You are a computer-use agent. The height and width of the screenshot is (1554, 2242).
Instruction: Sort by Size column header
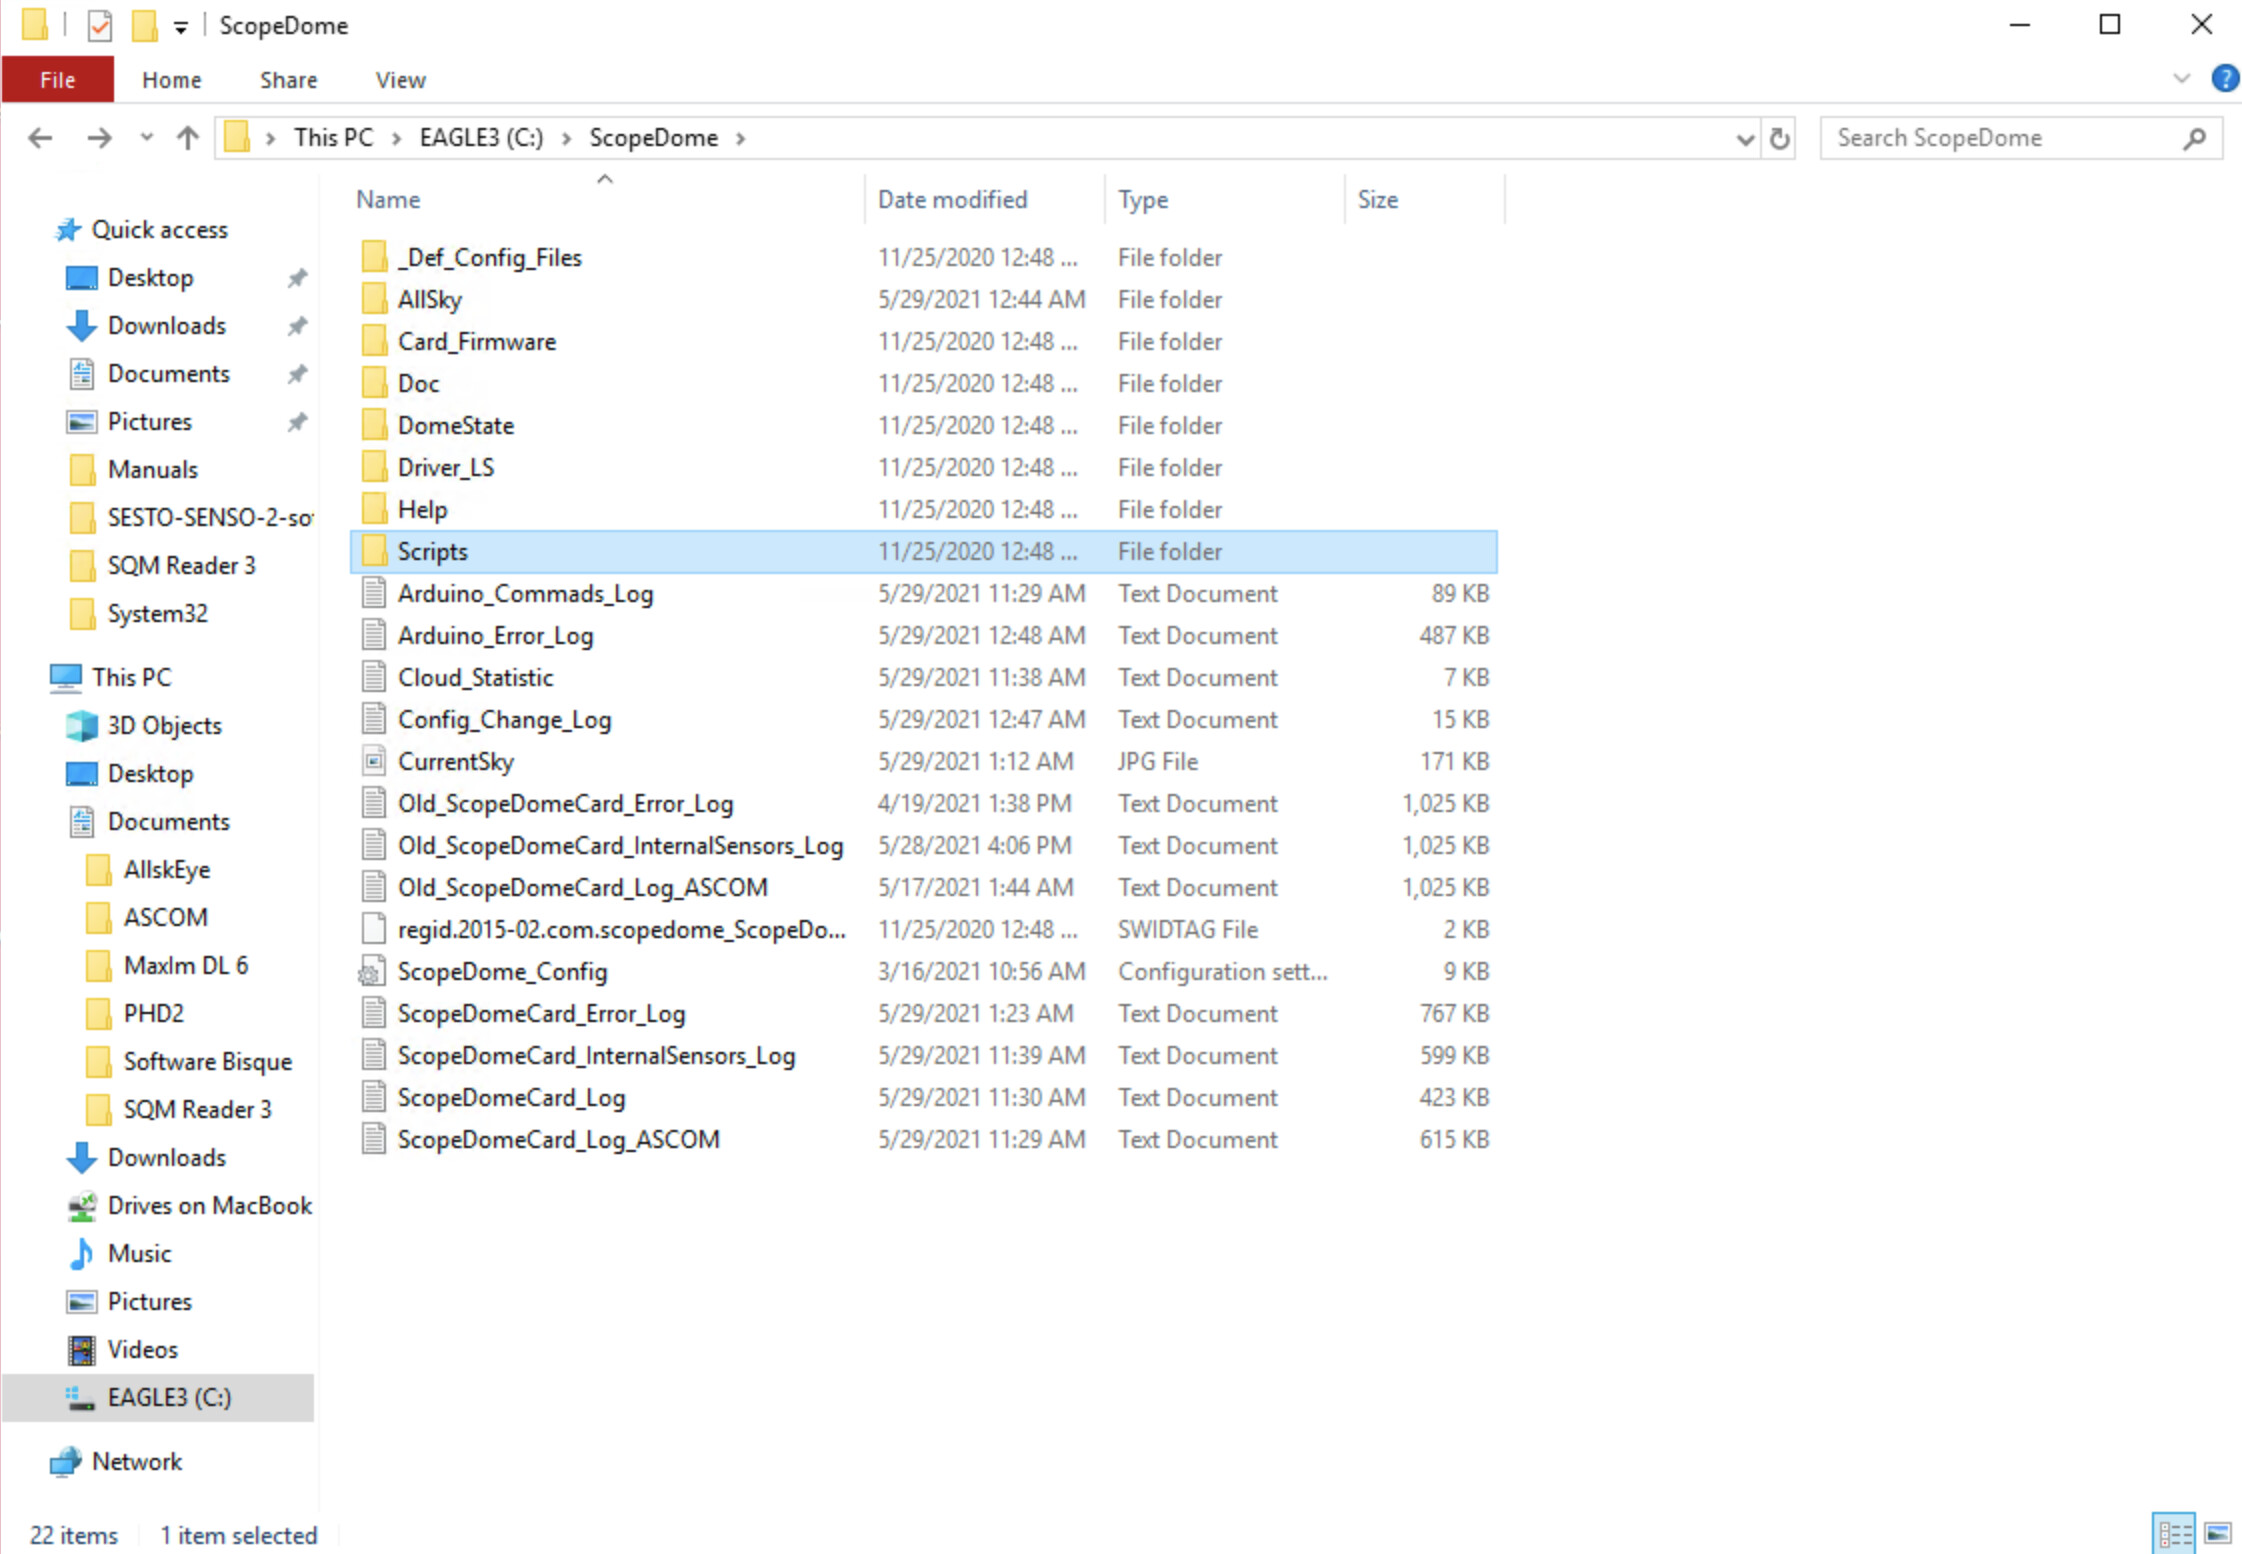point(1377,200)
